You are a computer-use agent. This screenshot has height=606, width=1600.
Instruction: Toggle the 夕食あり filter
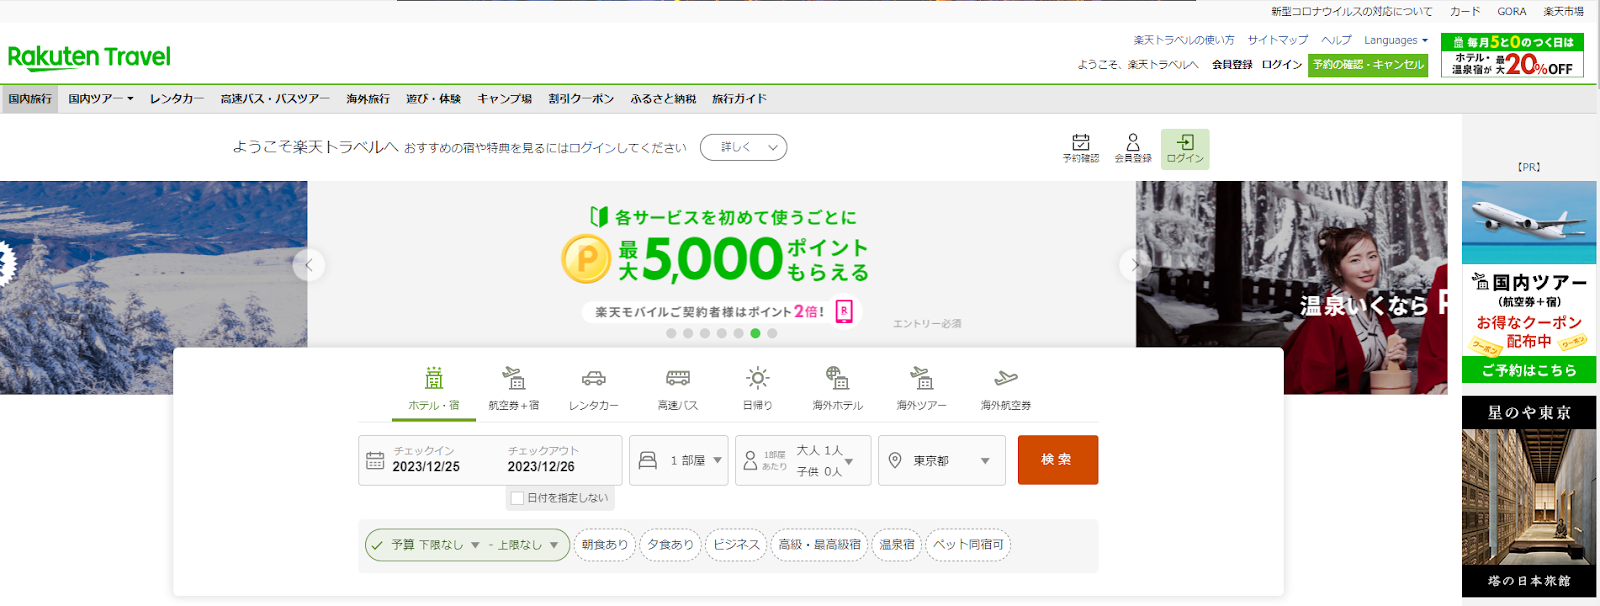pos(670,545)
